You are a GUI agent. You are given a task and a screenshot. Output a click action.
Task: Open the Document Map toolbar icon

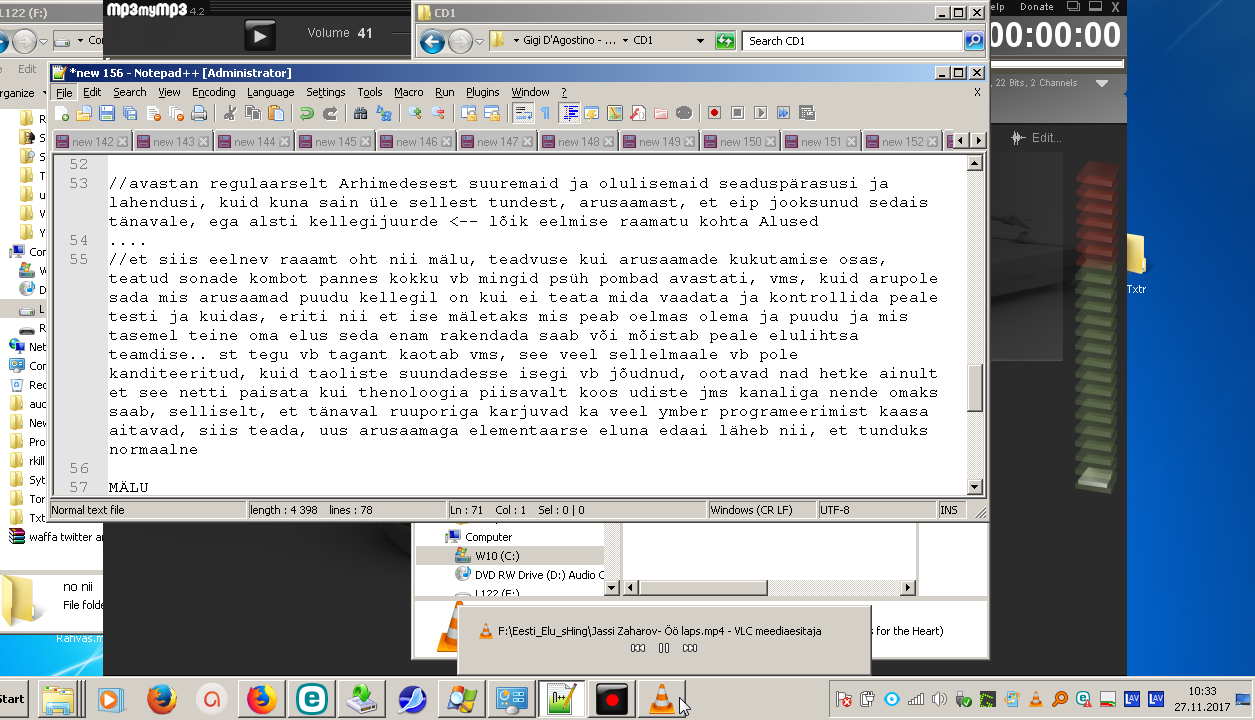point(614,113)
